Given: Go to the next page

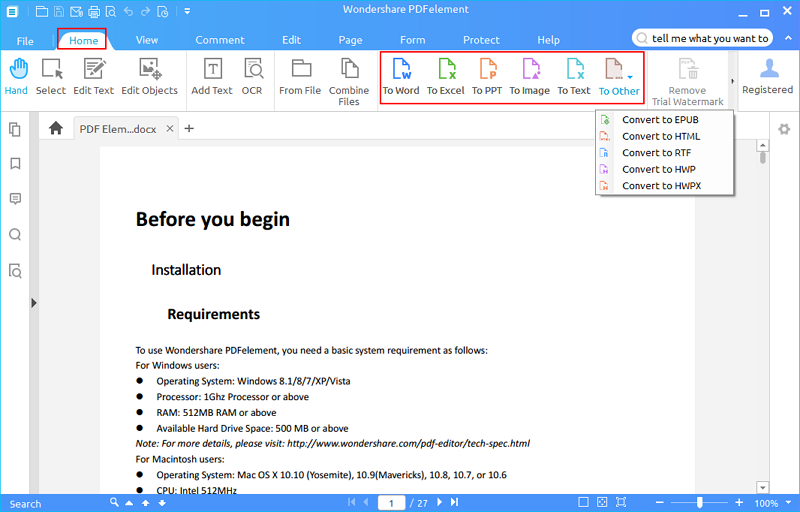Looking at the screenshot, I should pos(439,502).
